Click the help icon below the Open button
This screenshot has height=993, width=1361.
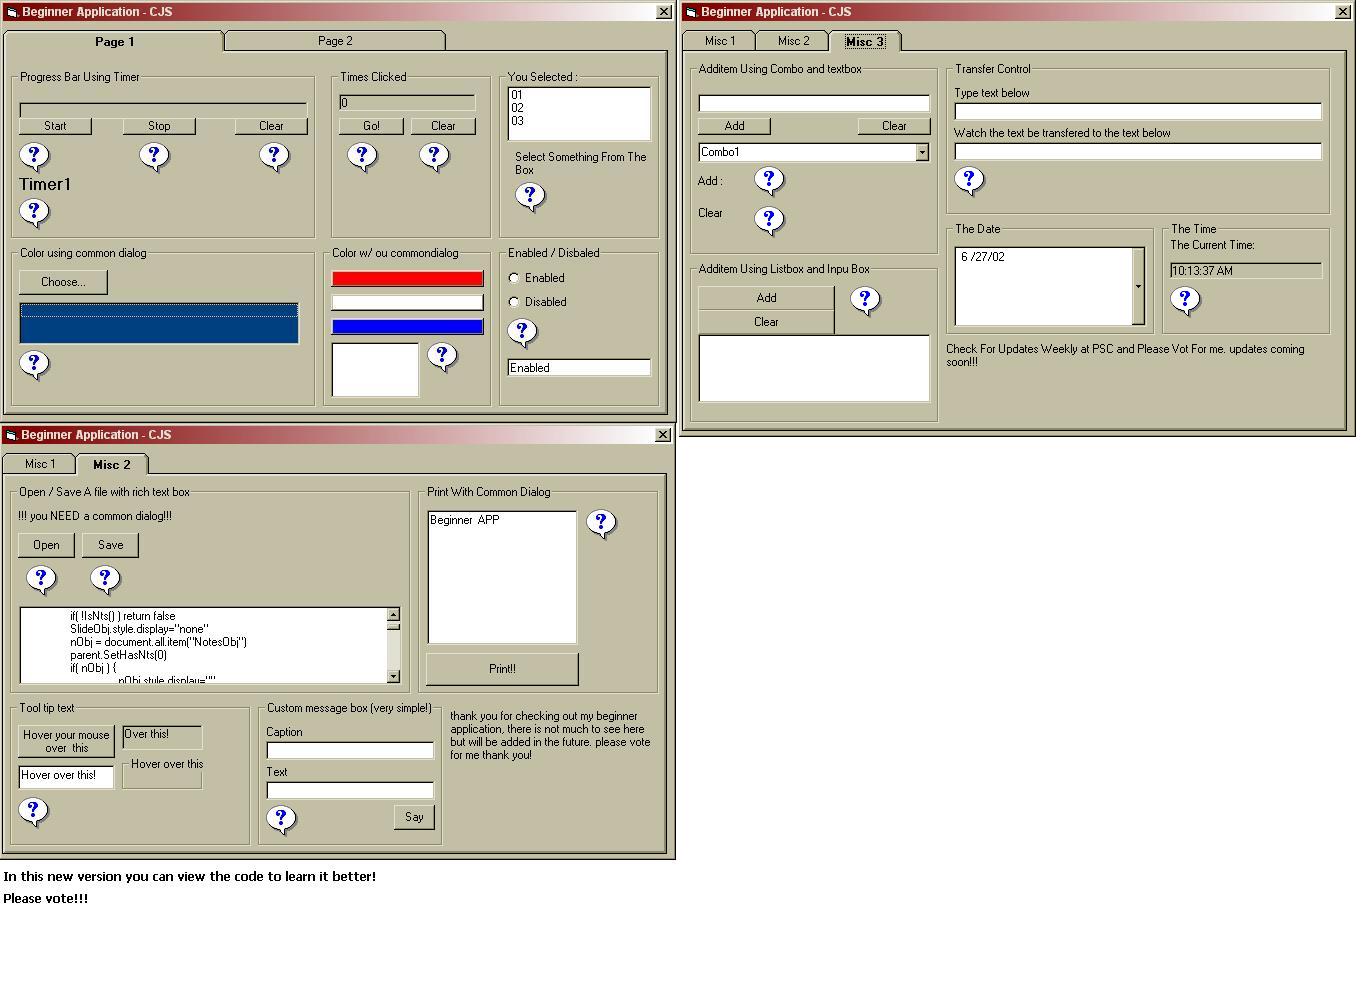coord(41,579)
